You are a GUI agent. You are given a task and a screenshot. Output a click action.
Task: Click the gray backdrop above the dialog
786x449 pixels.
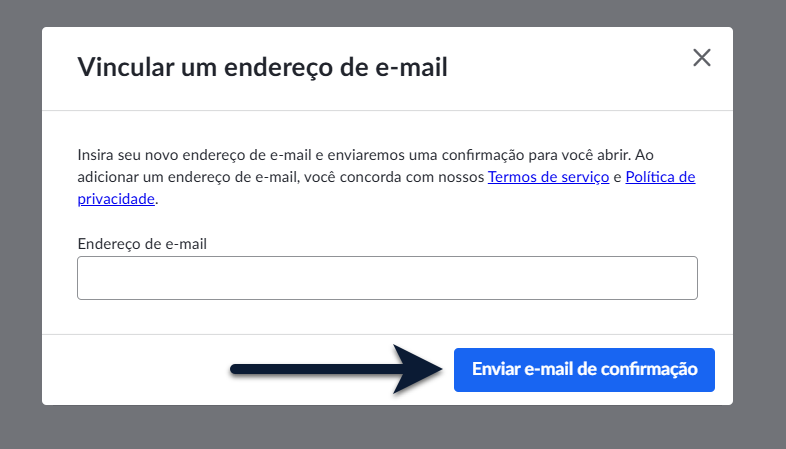tap(393, 13)
